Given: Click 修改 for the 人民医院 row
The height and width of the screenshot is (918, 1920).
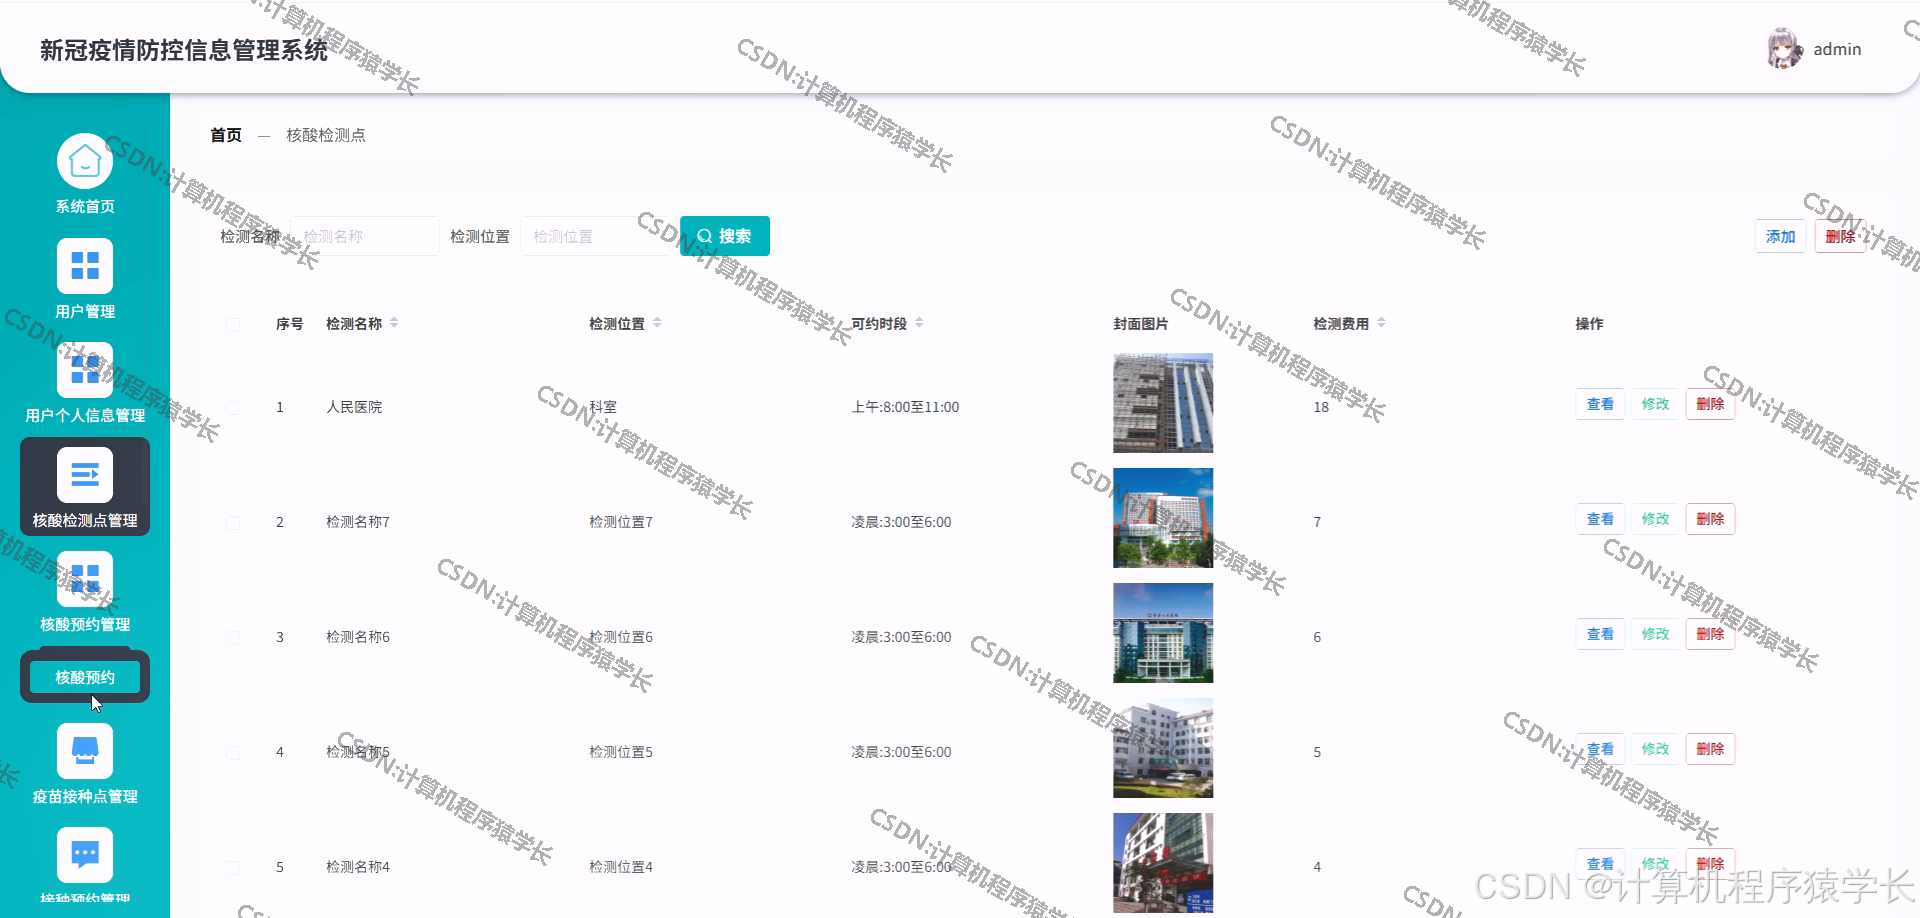Looking at the screenshot, I should click(x=1655, y=404).
